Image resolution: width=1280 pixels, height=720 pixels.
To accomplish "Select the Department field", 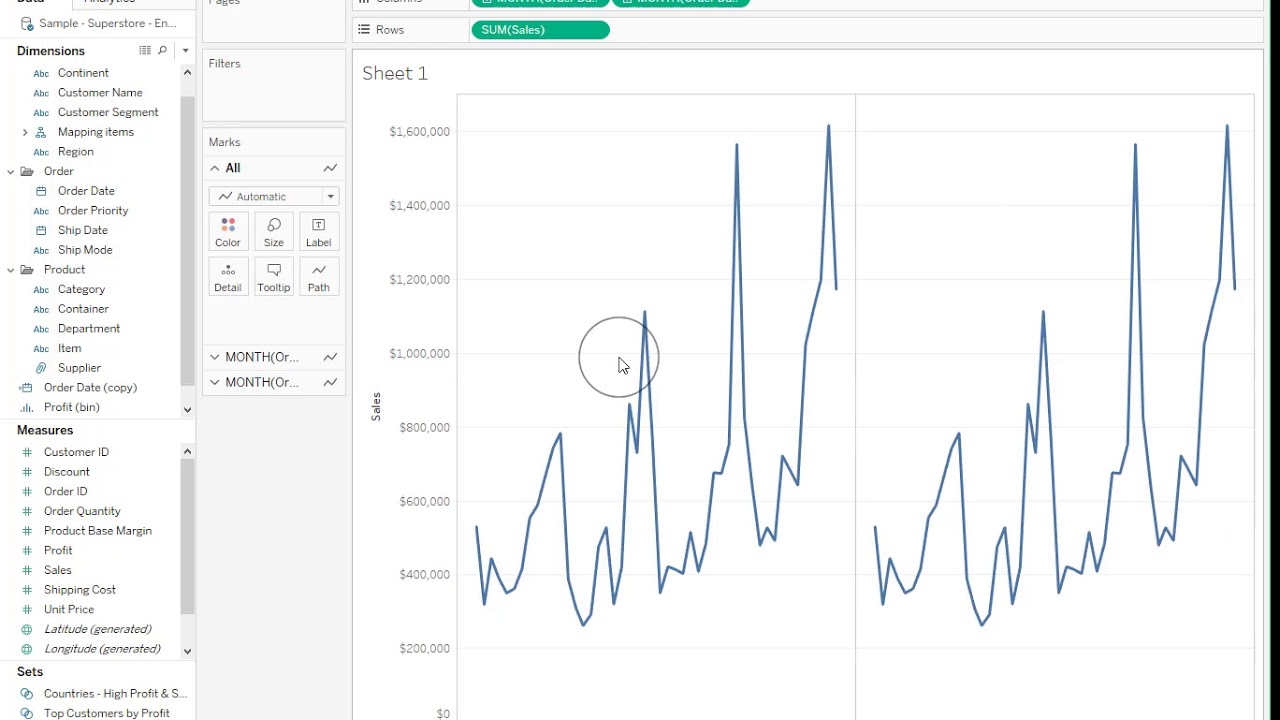I will [x=89, y=329].
